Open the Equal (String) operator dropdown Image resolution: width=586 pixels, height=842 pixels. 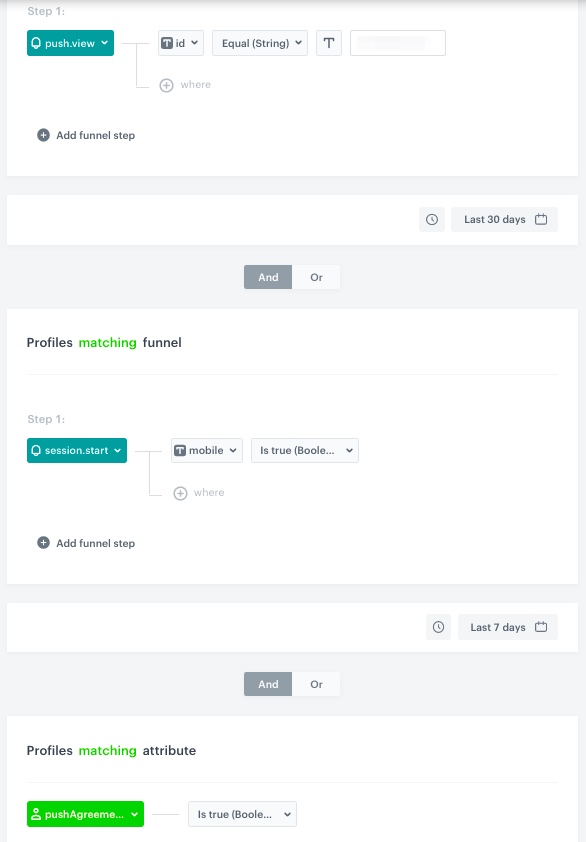259,42
